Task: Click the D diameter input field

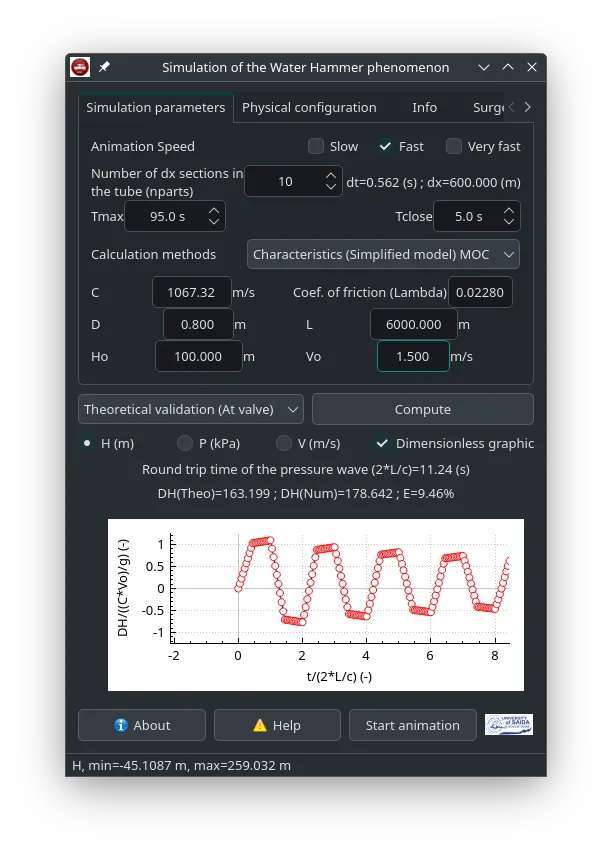Action: (x=198, y=325)
